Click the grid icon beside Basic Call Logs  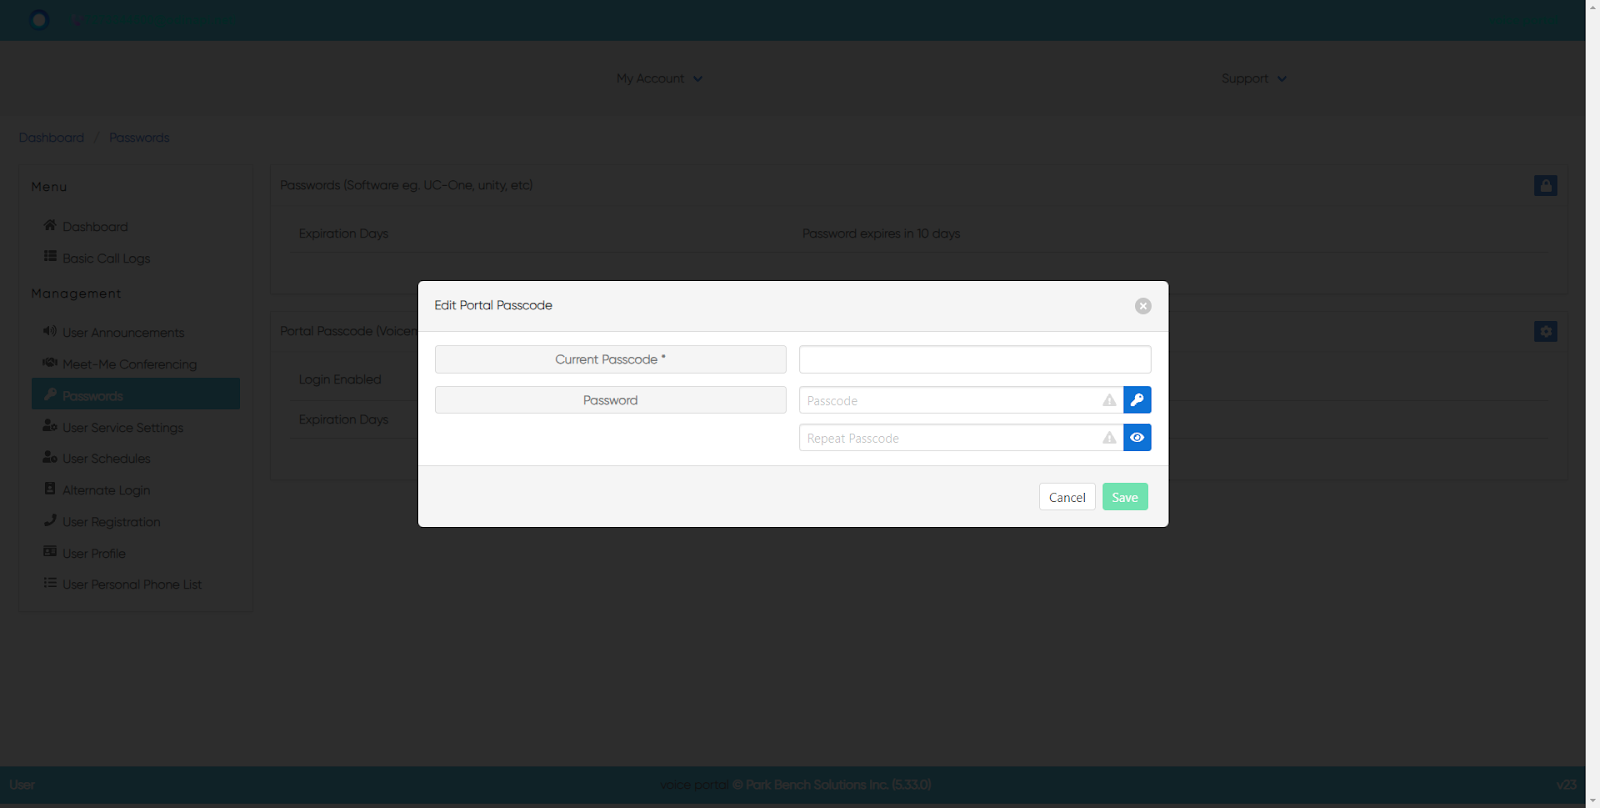click(50, 256)
